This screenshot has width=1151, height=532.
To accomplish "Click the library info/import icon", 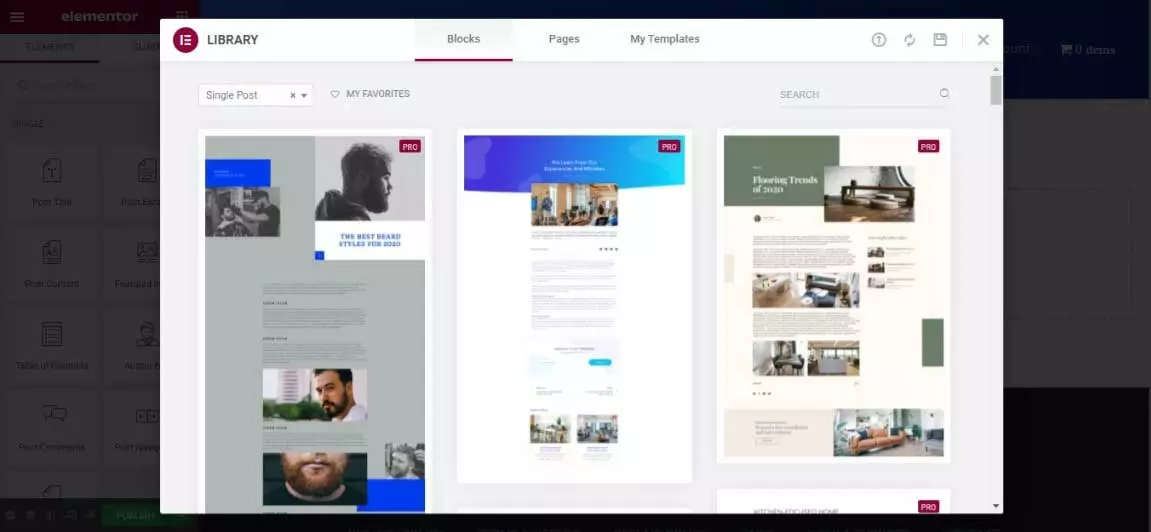I will click(x=879, y=40).
